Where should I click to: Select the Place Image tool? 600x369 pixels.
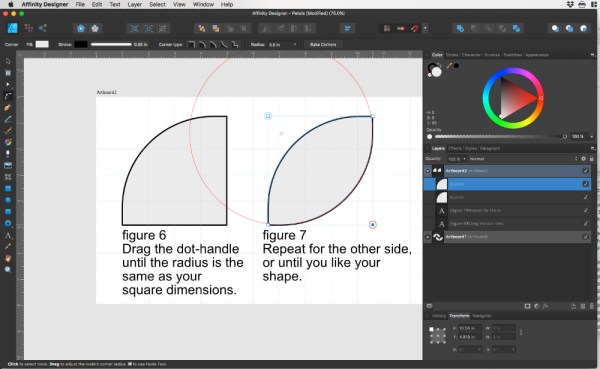click(8, 165)
